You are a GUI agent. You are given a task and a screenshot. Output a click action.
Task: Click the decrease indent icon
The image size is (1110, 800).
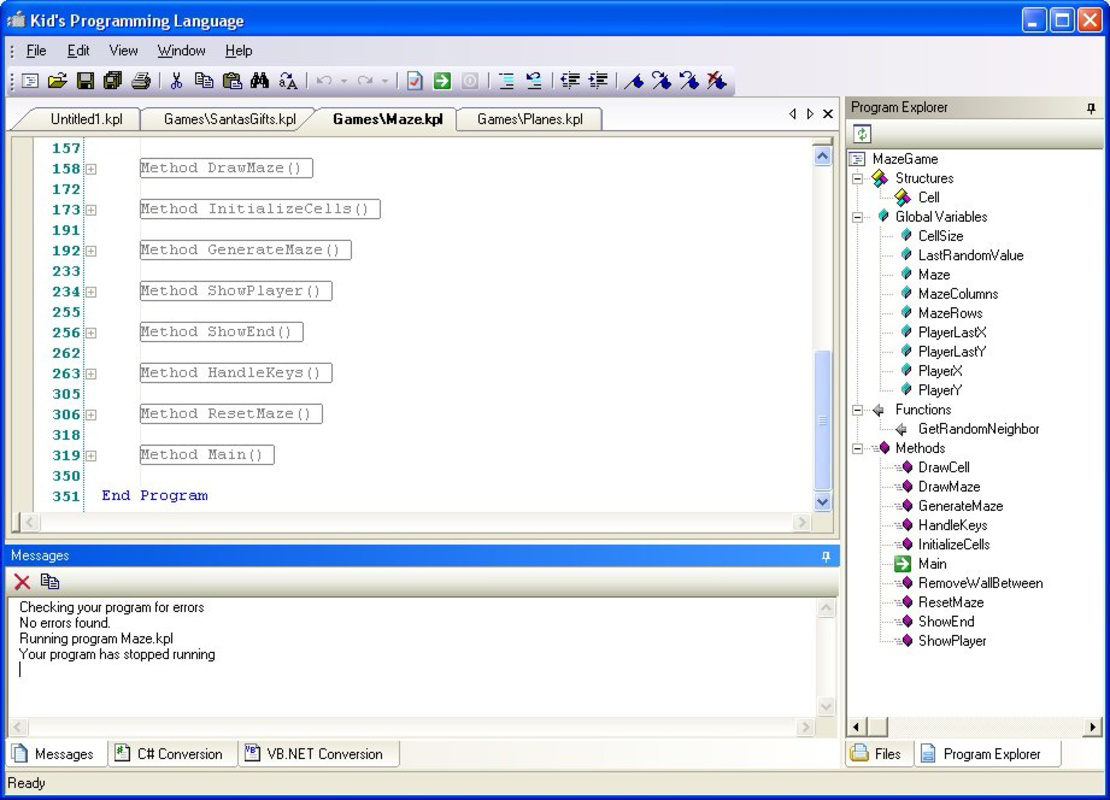(570, 81)
